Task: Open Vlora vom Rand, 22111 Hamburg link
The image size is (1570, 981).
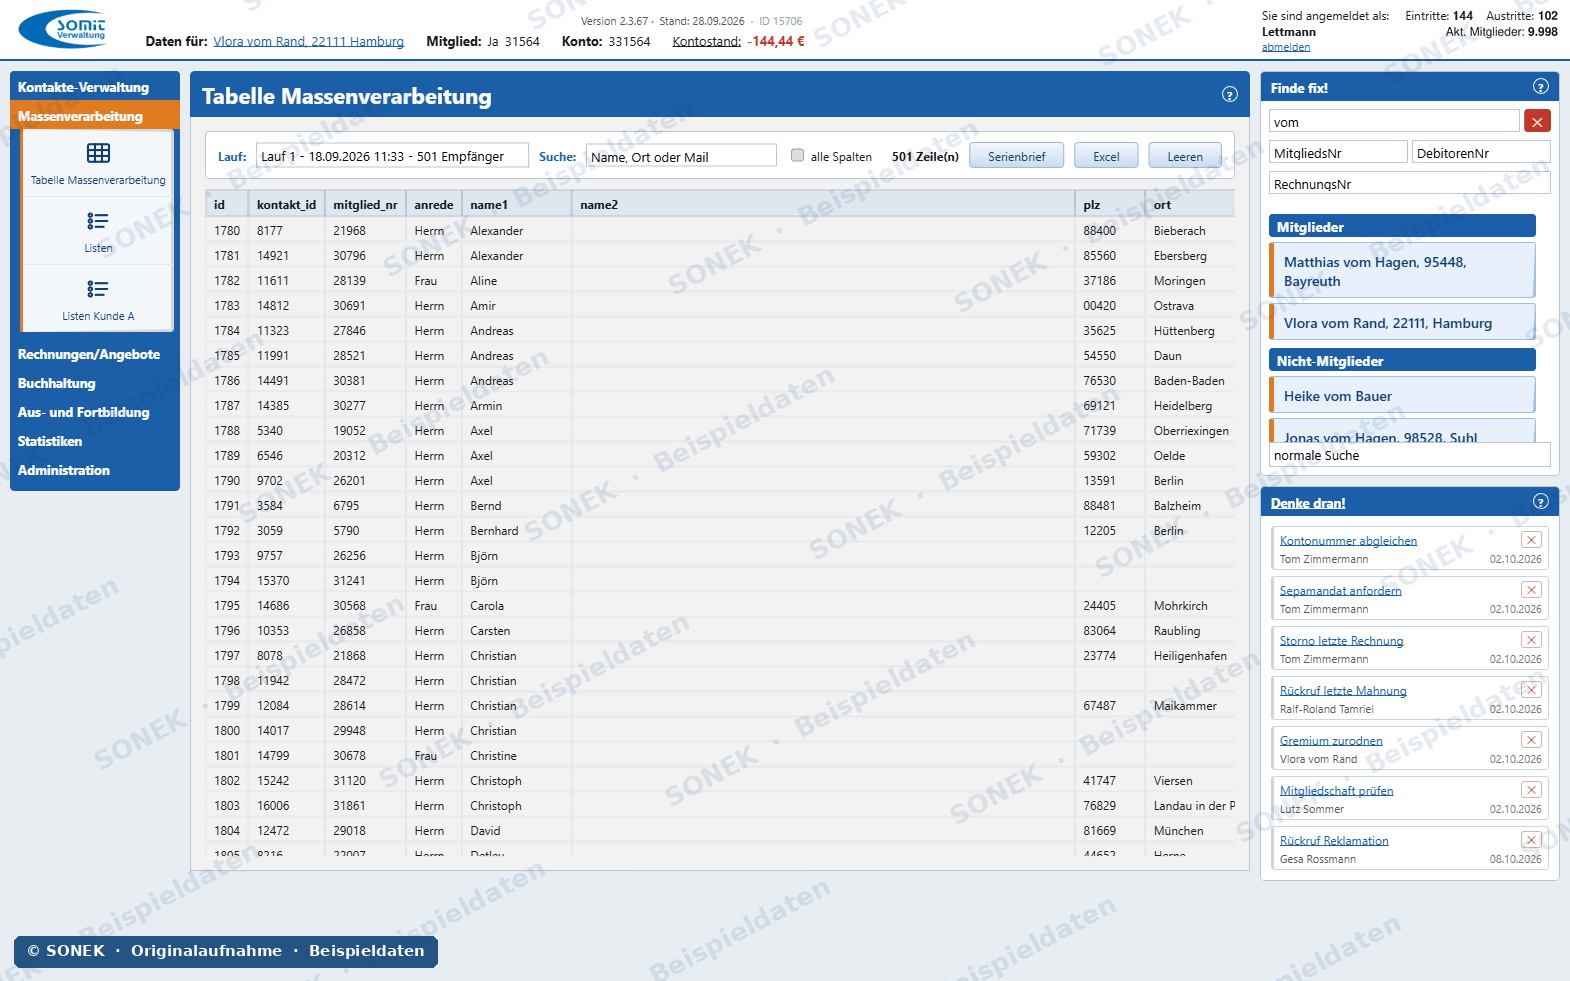Action: [x=309, y=41]
